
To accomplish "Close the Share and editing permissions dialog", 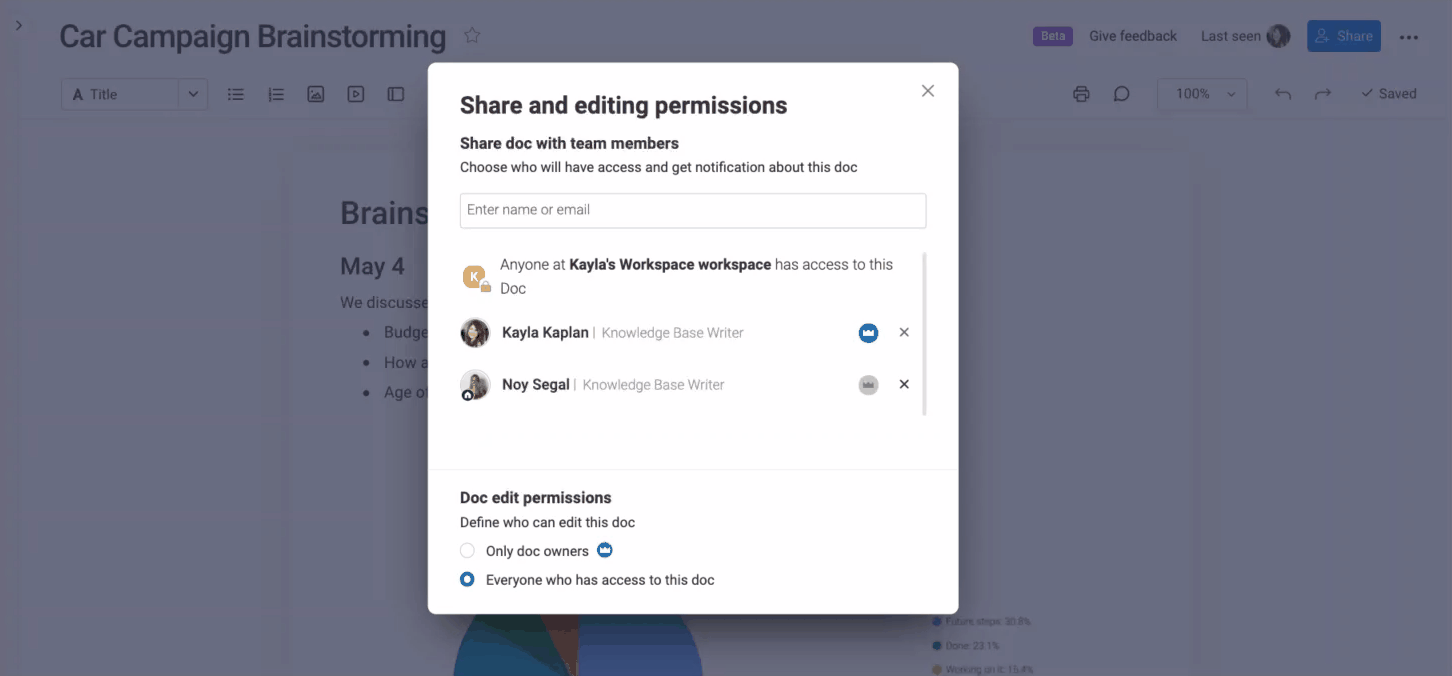I will tap(928, 91).
